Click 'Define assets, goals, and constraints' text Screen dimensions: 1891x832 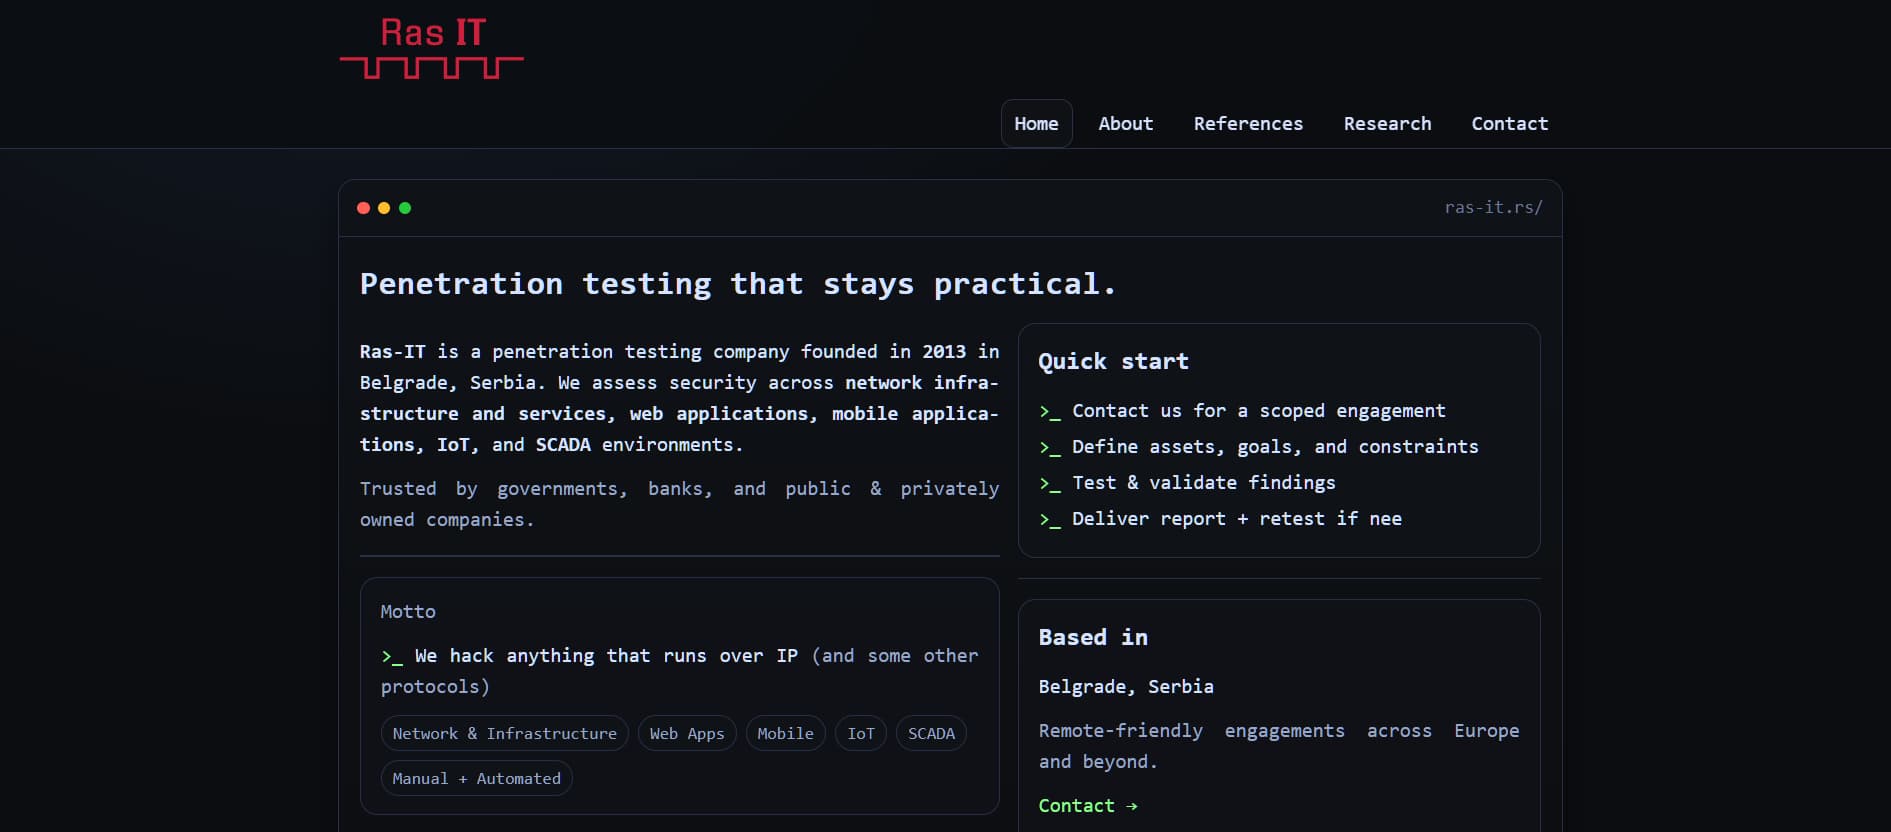1275,447
